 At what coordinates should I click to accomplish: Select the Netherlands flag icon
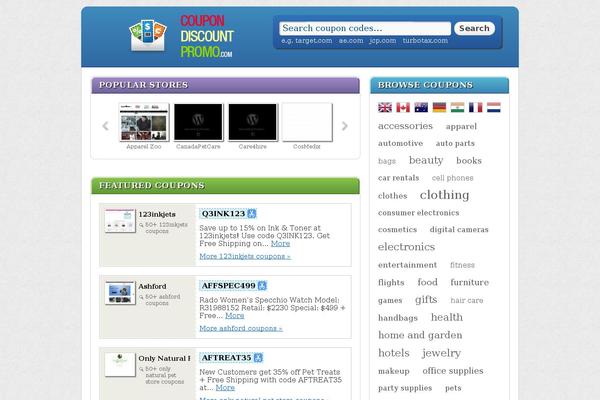click(x=494, y=108)
